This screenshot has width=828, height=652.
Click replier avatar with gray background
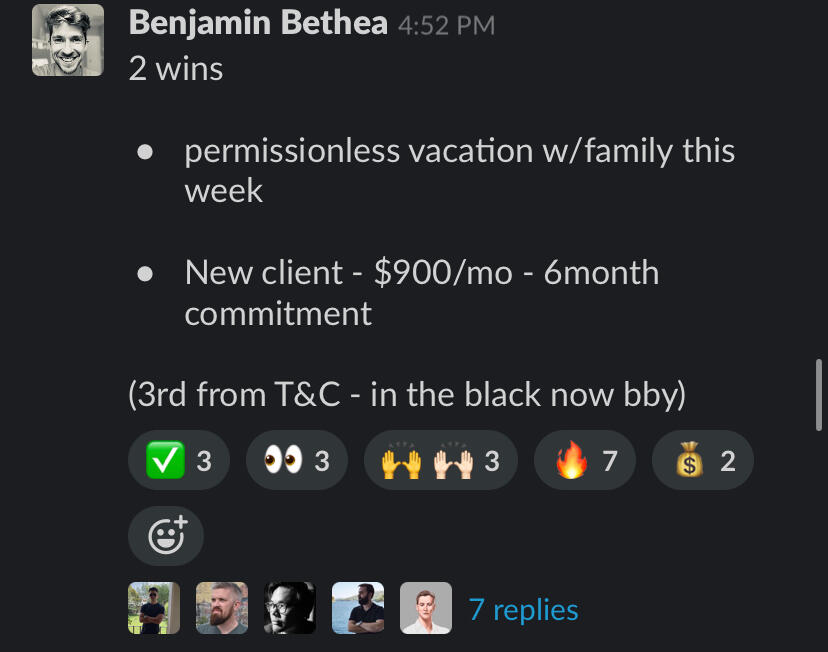click(426, 608)
